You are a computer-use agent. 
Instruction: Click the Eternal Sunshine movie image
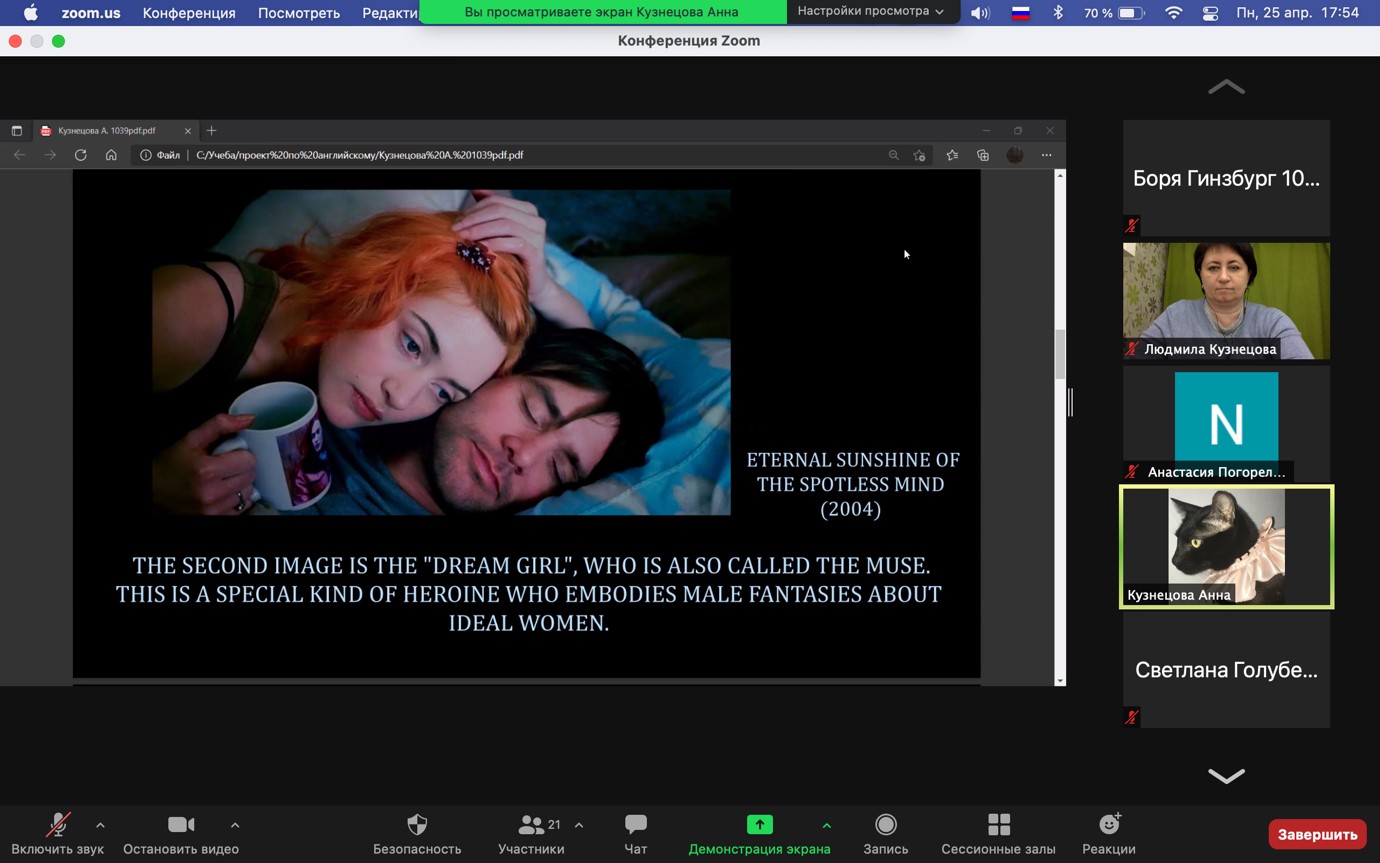[441, 352]
